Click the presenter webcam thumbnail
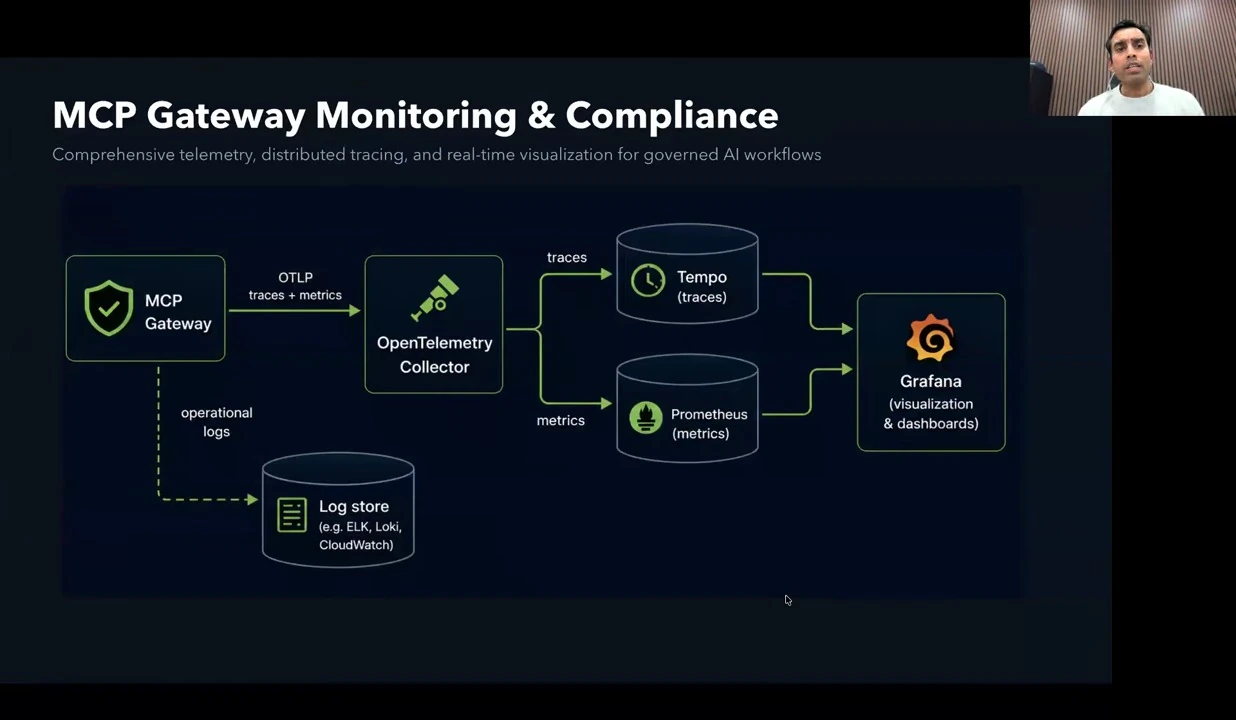This screenshot has width=1236, height=720. tap(1133, 58)
